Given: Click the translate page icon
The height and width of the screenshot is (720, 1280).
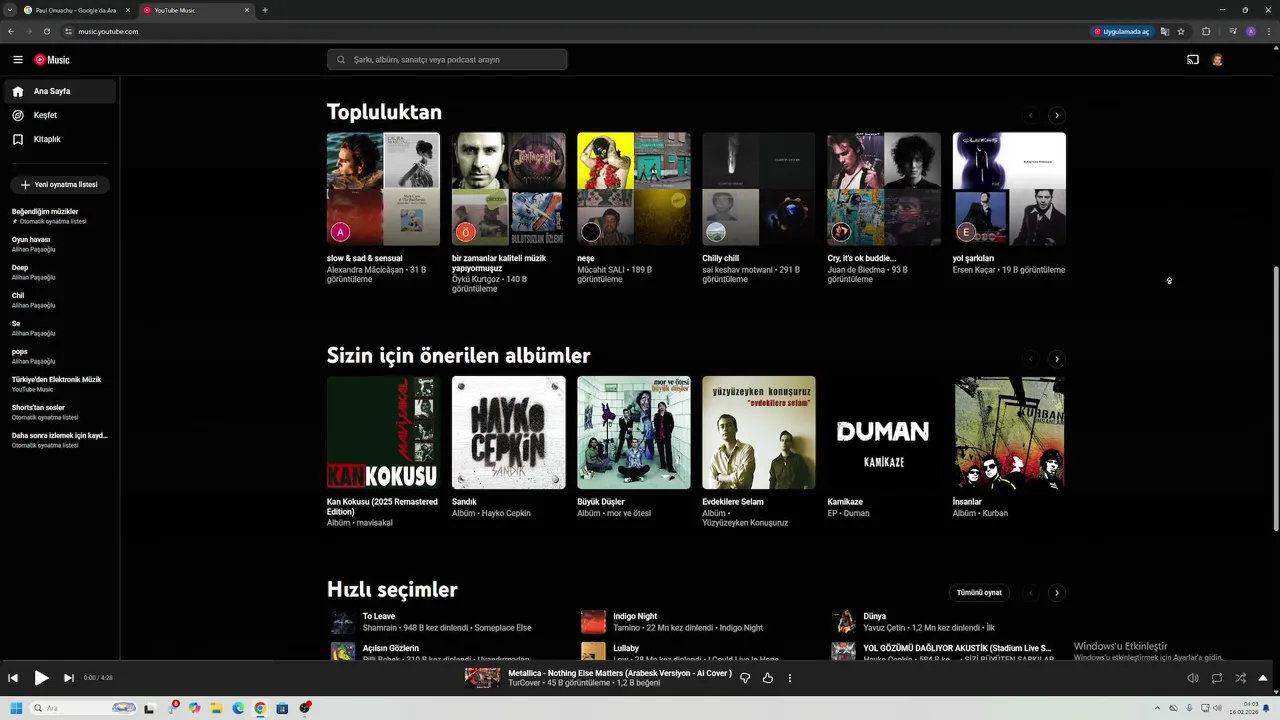Looking at the screenshot, I should coord(1165,31).
